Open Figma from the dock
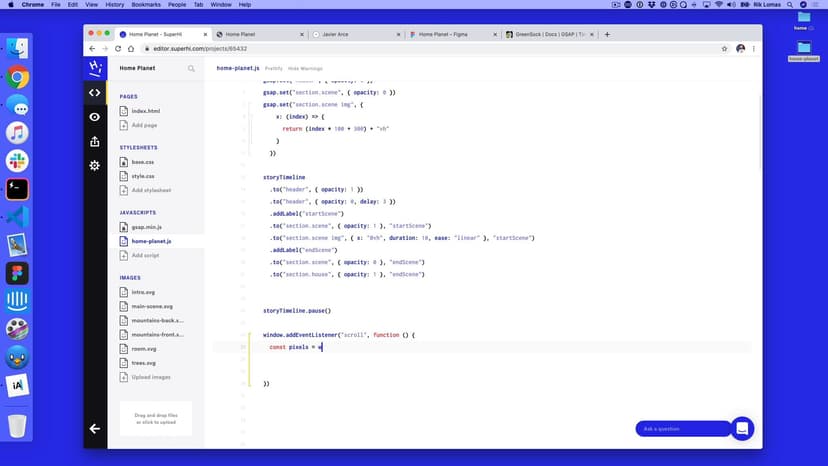Screen dimensions: 828x466 click(x=17, y=272)
